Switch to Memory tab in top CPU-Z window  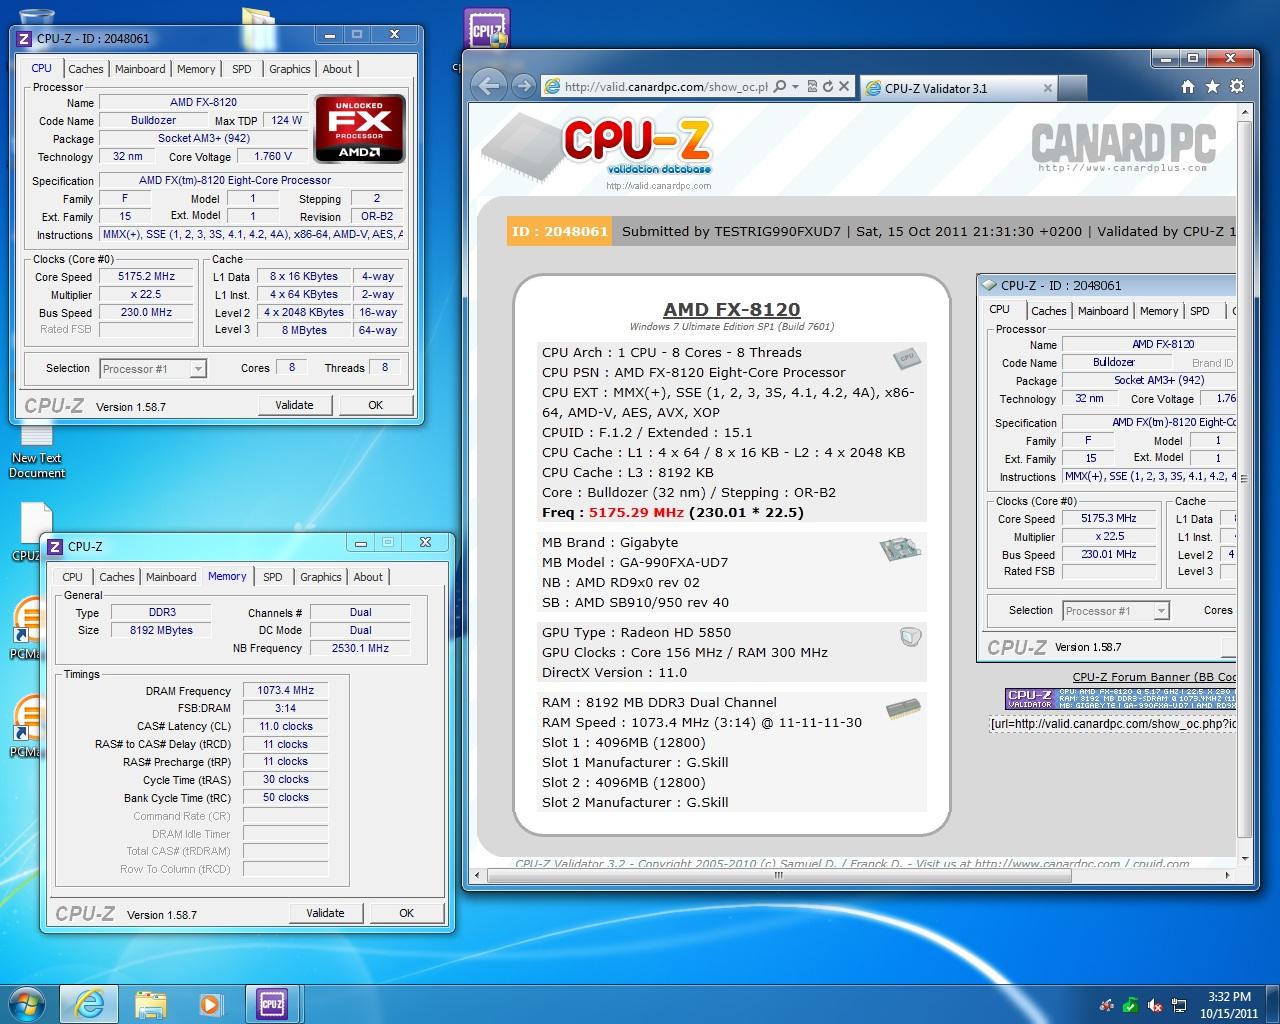pyautogui.click(x=196, y=69)
